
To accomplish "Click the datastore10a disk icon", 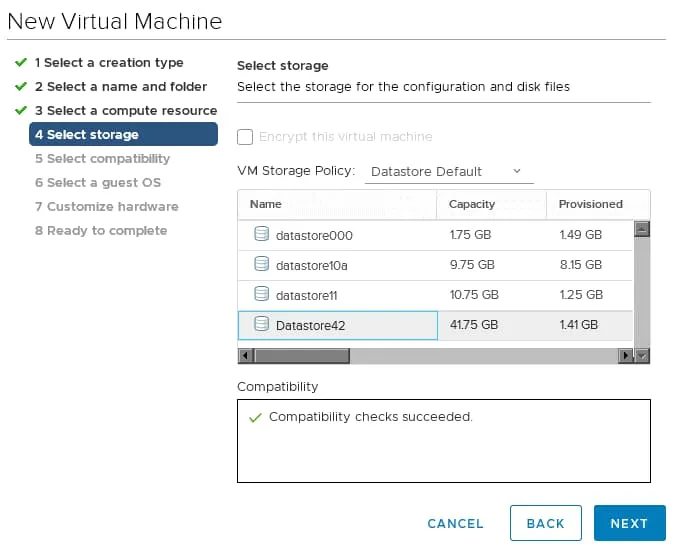I will point(262,265).
